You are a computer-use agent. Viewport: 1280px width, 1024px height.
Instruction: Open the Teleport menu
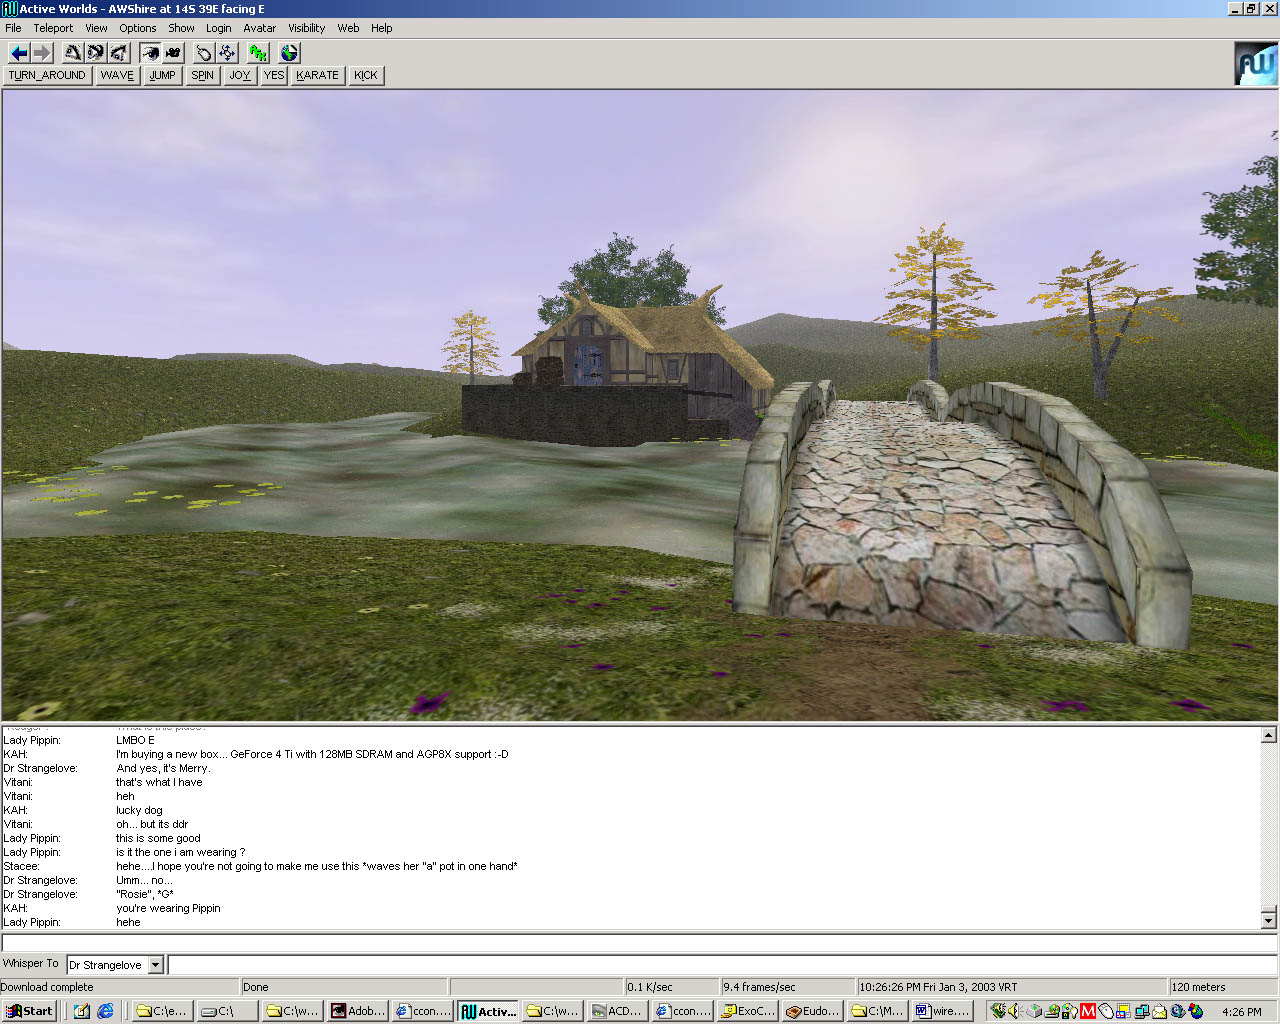(x=53, y=28)
